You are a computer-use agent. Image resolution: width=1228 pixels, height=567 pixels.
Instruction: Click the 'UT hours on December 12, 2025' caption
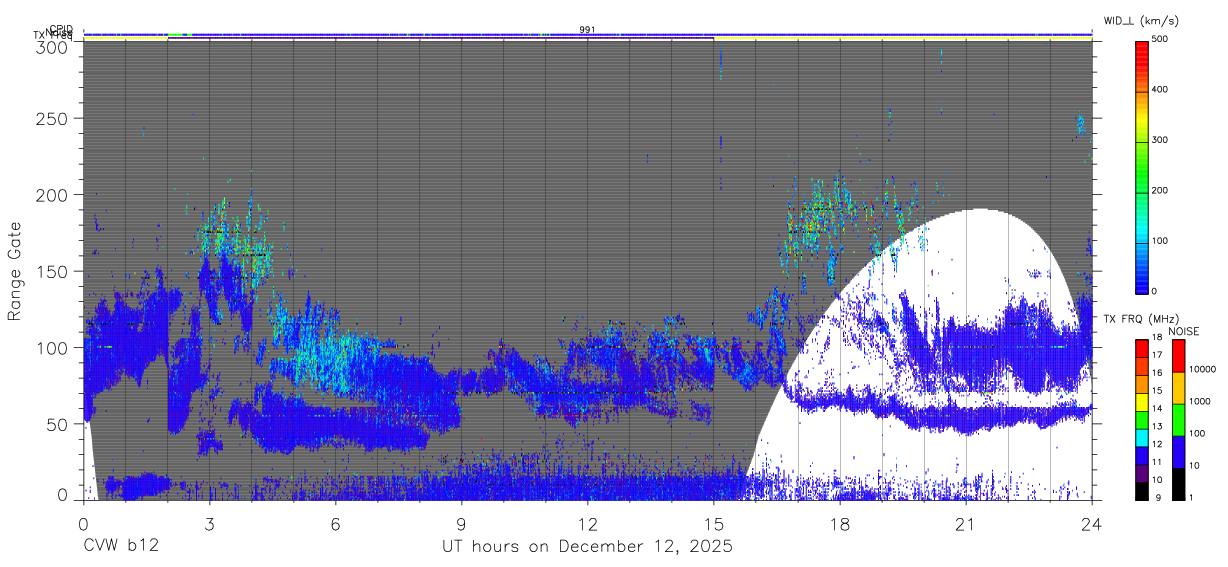click(x=588, y=547)
